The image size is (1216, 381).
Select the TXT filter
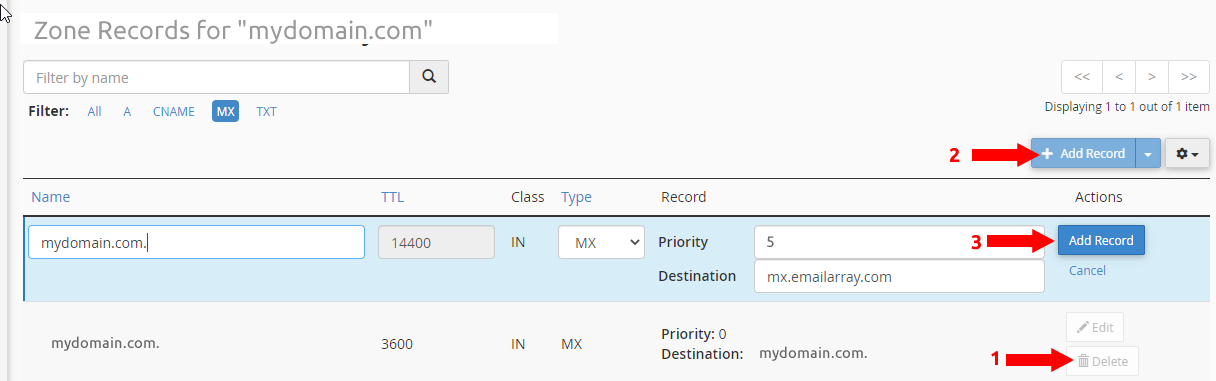266,112
